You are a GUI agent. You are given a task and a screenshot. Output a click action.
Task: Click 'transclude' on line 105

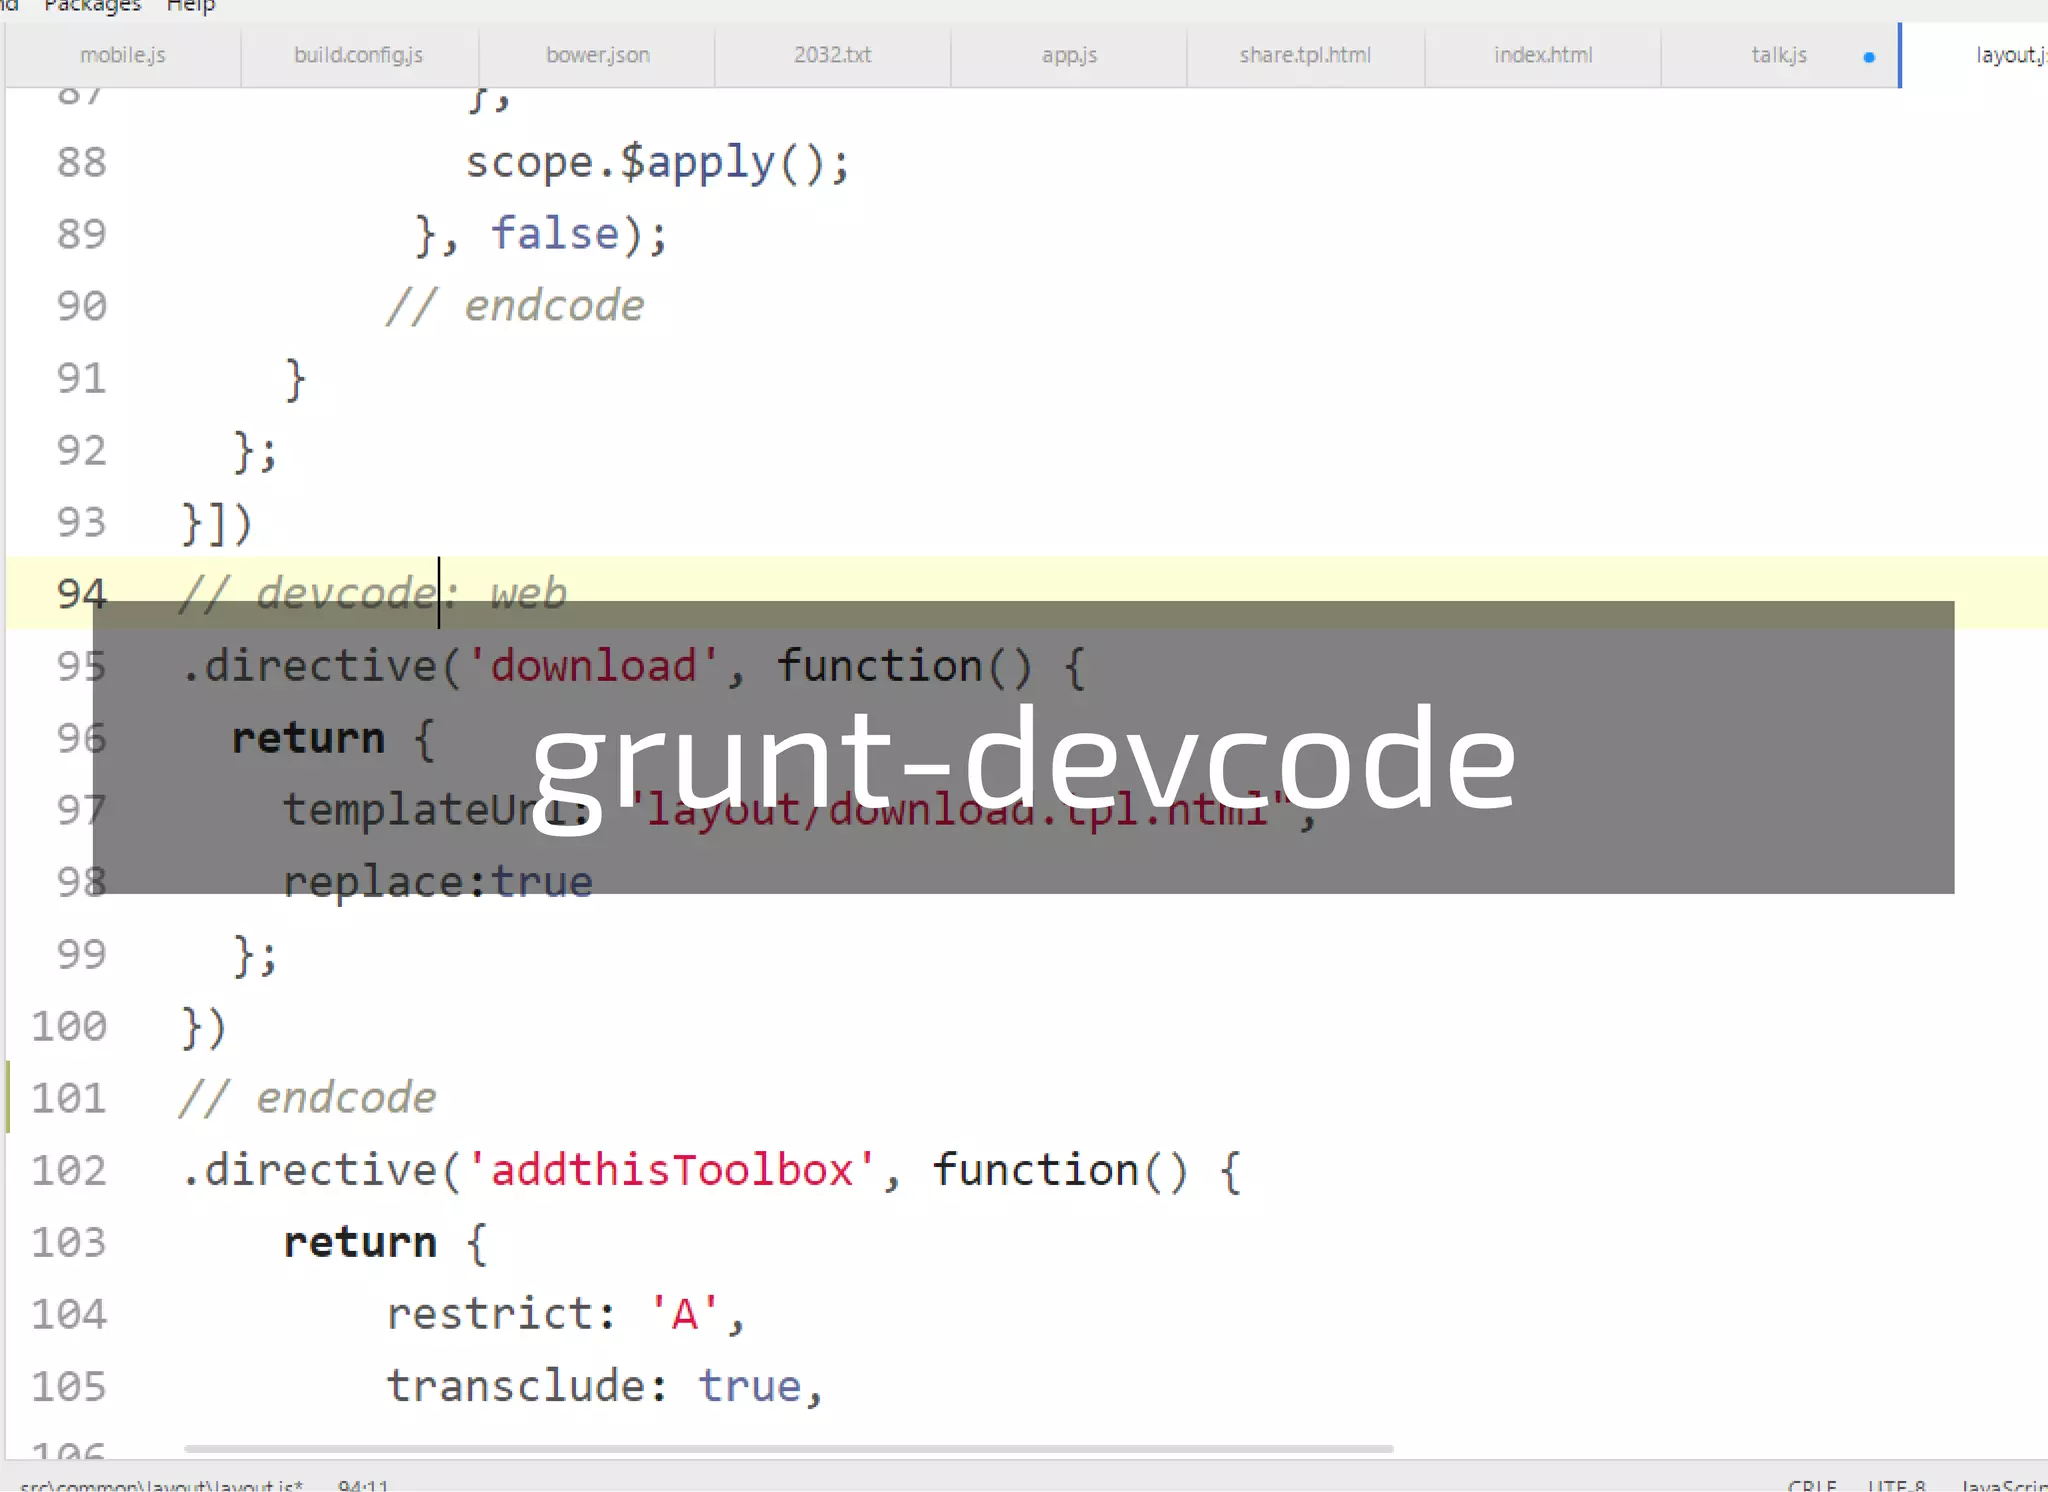pyautogui.click(x=515, y=1386)
